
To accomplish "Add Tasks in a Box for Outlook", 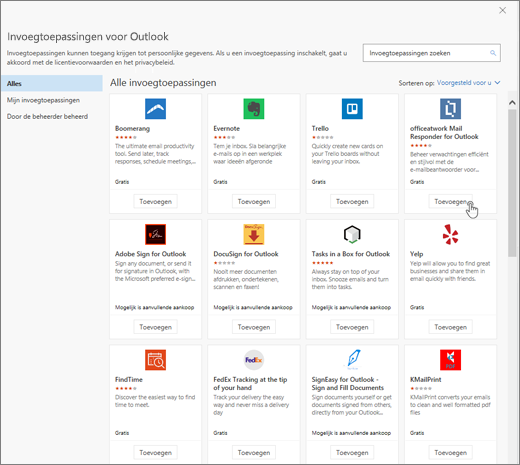I will coord(352,327).
